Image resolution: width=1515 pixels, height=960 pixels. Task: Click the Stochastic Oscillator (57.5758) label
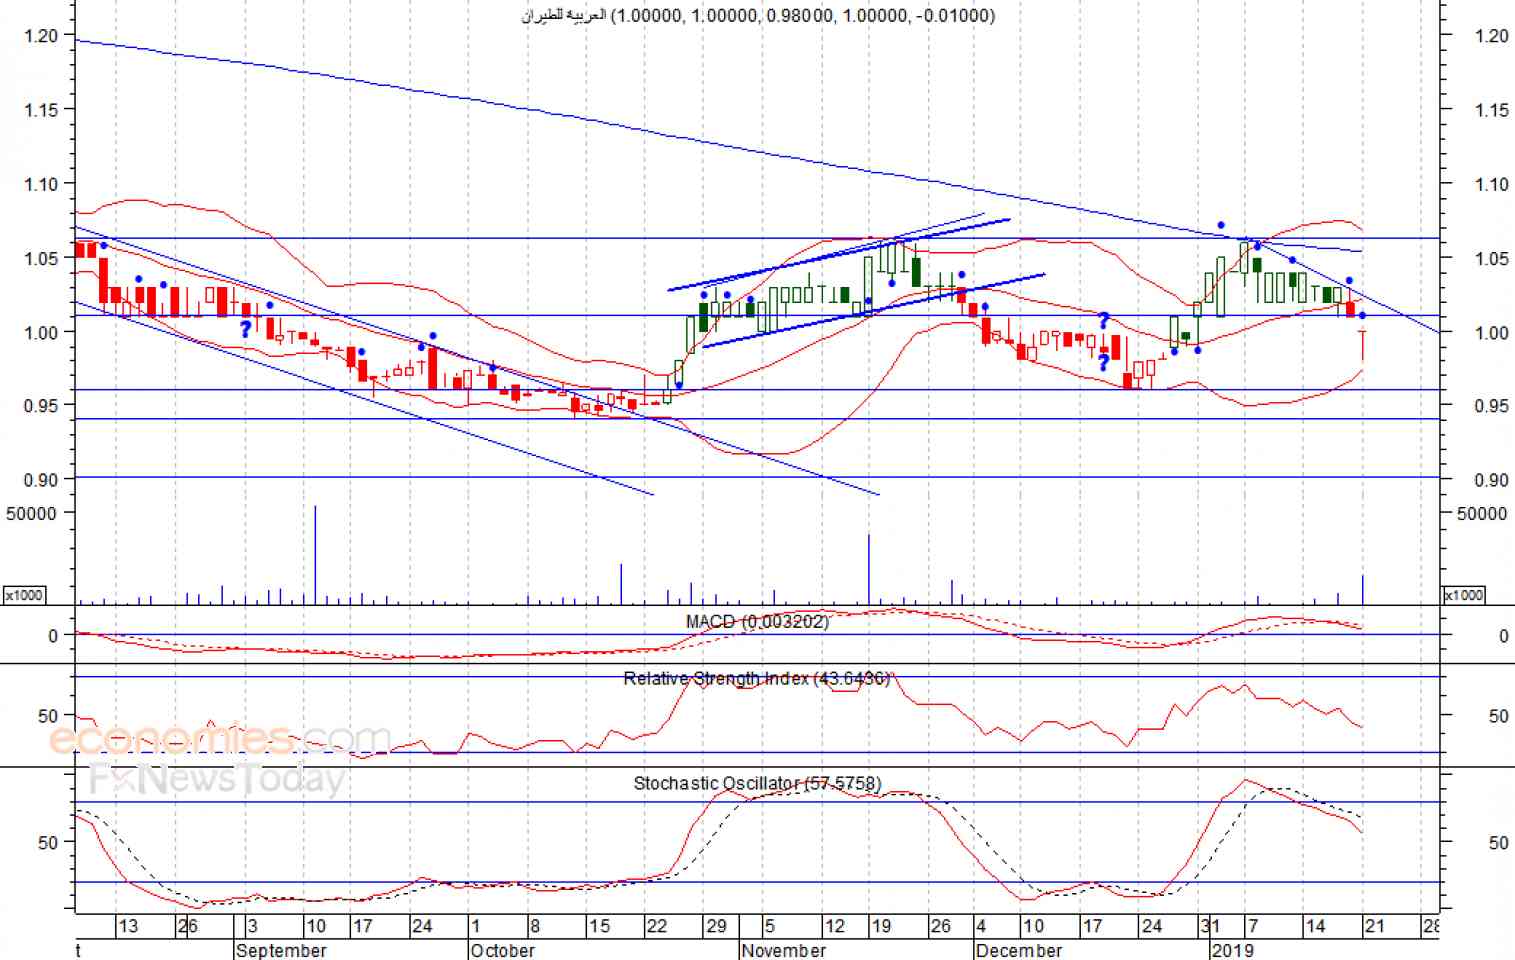(x=757, y=783)
